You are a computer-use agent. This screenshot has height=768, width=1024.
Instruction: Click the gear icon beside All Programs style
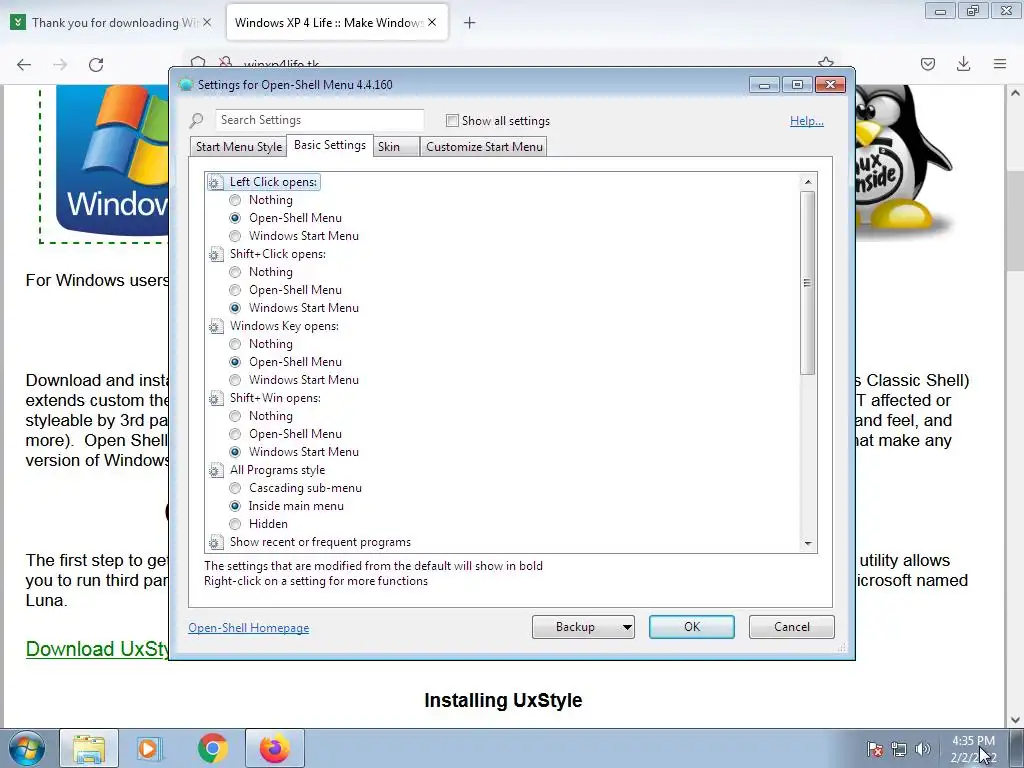(x=216, y=470)
